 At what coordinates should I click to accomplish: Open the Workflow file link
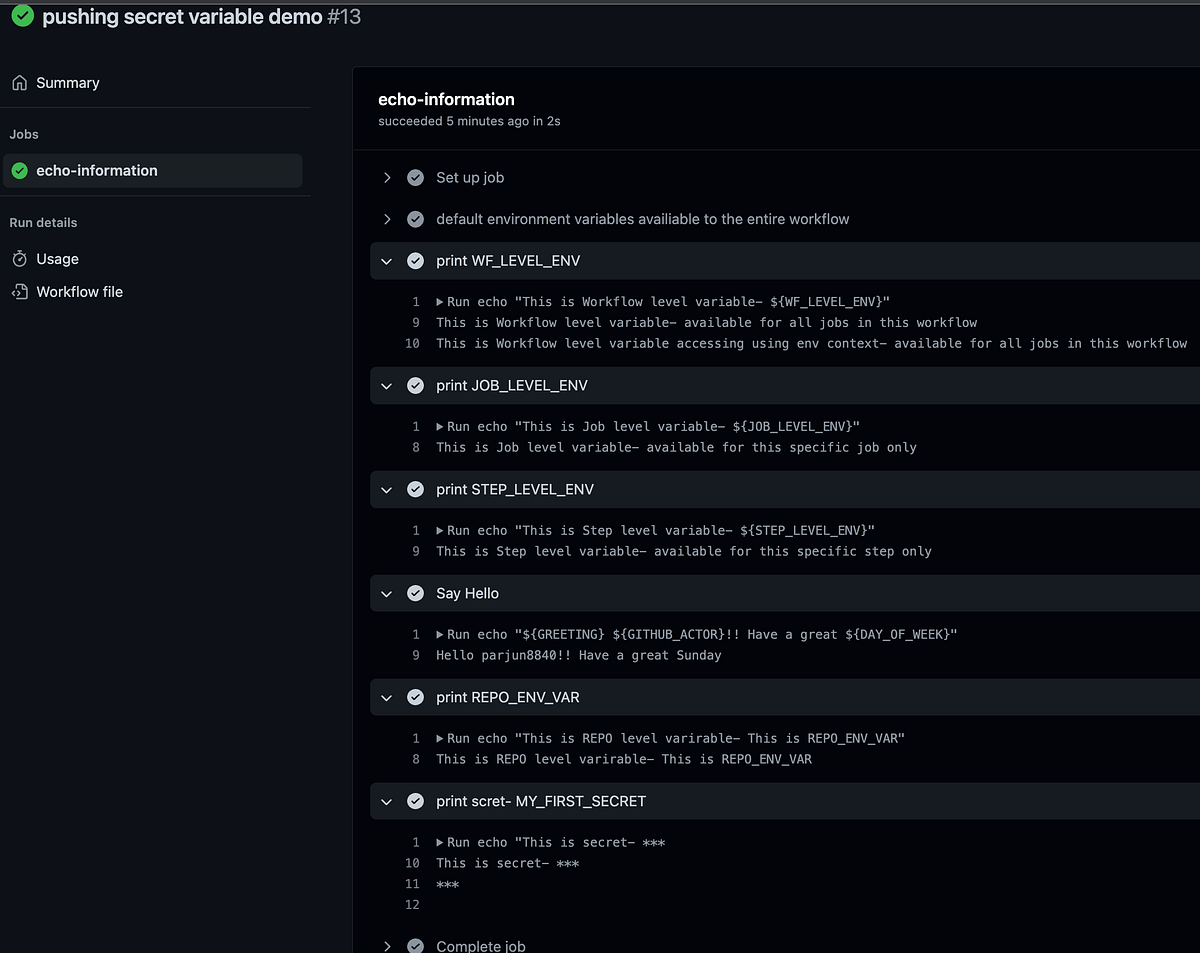point(79,292)
